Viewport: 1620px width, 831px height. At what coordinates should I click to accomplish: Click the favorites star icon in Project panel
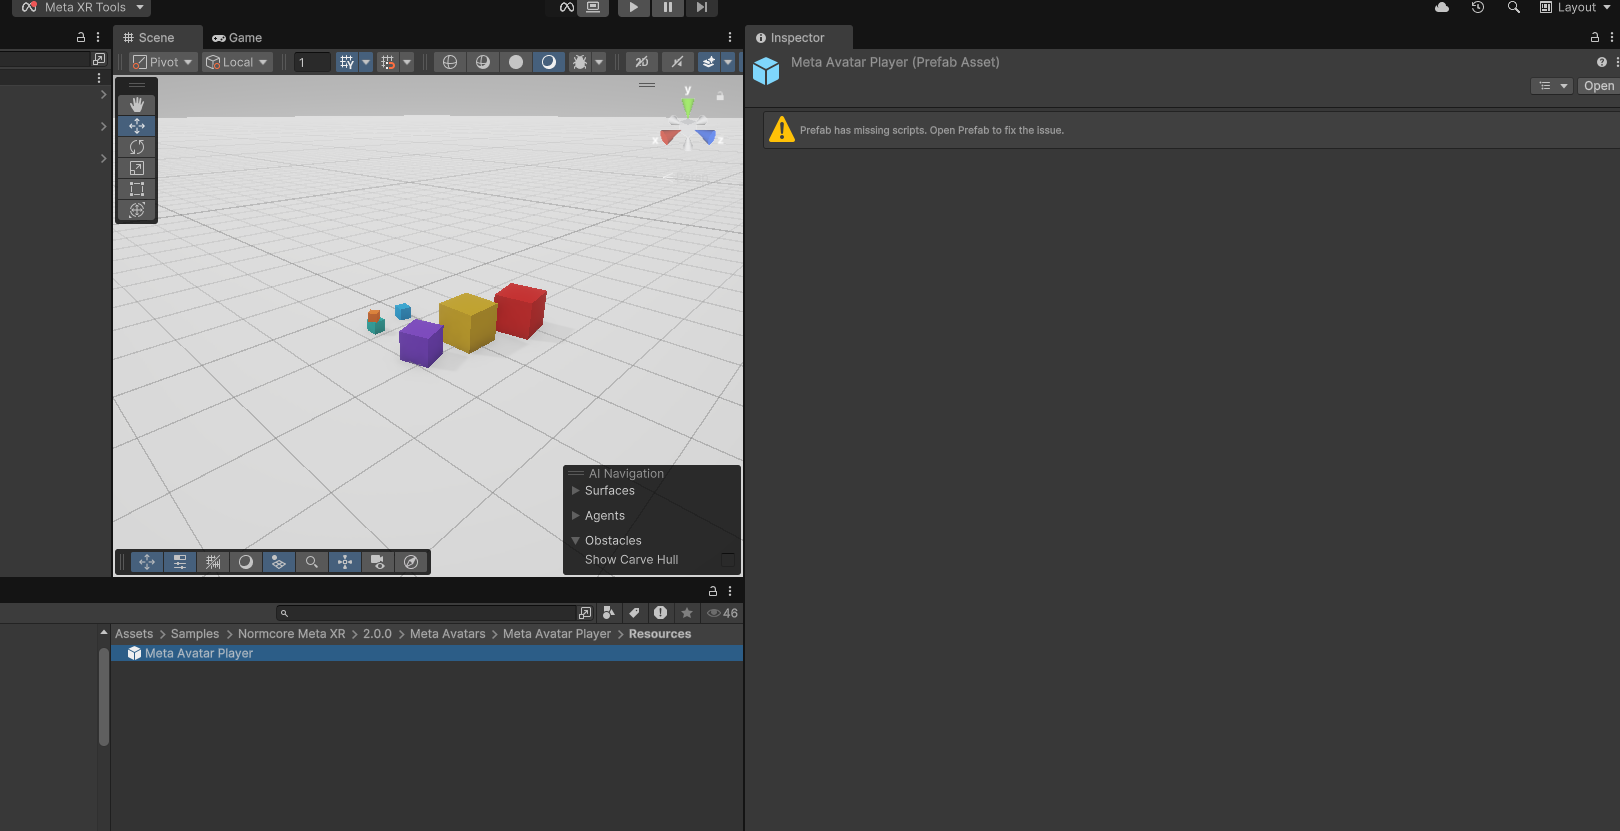[687, 613]
